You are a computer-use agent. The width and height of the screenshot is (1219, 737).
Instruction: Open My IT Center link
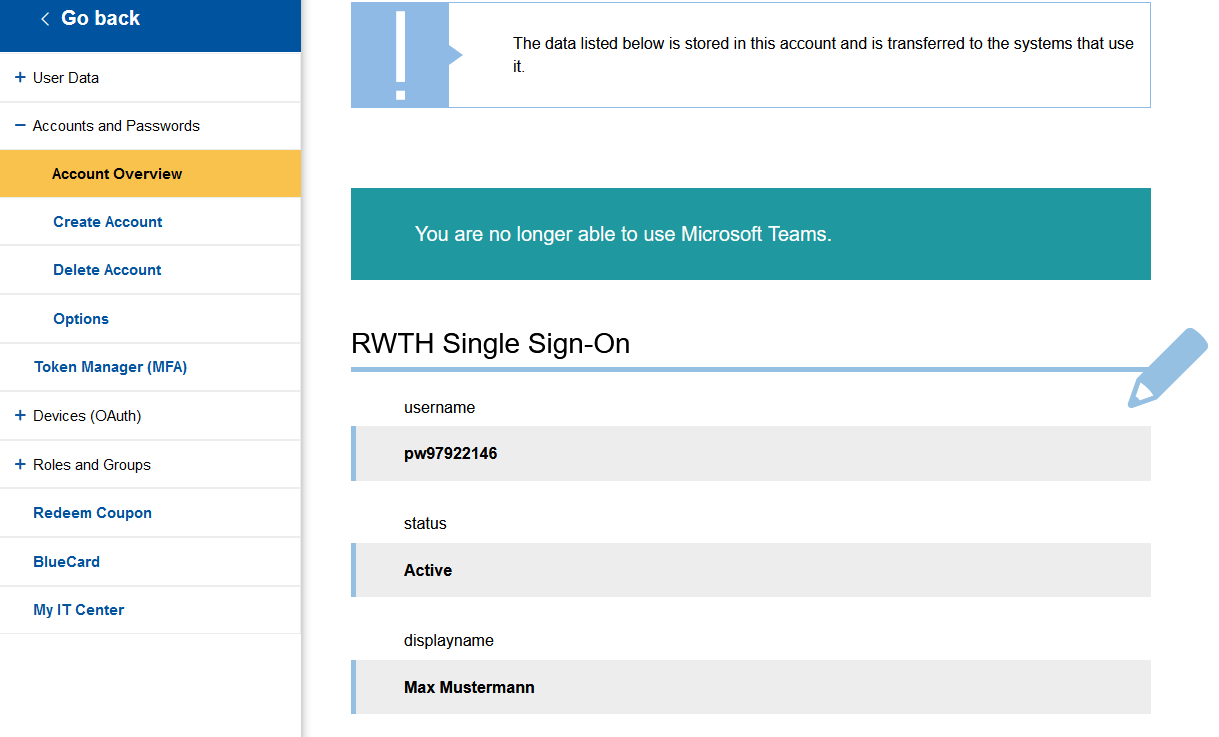click(x=78, y=610)
